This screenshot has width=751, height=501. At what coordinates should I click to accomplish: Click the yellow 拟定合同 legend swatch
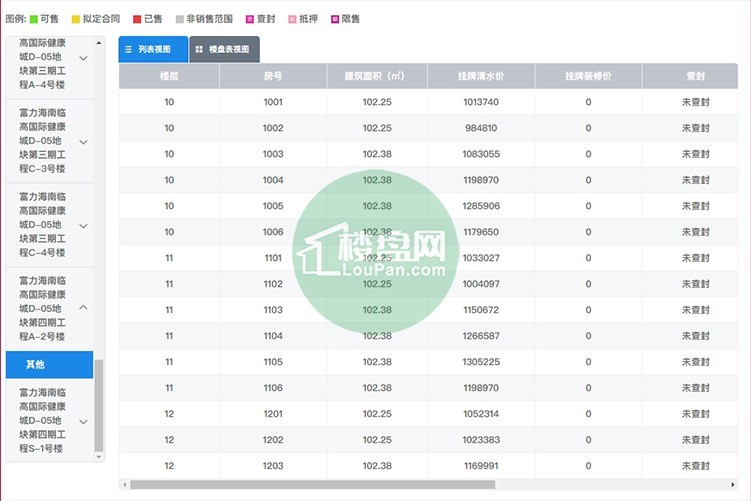coord(76,19)
